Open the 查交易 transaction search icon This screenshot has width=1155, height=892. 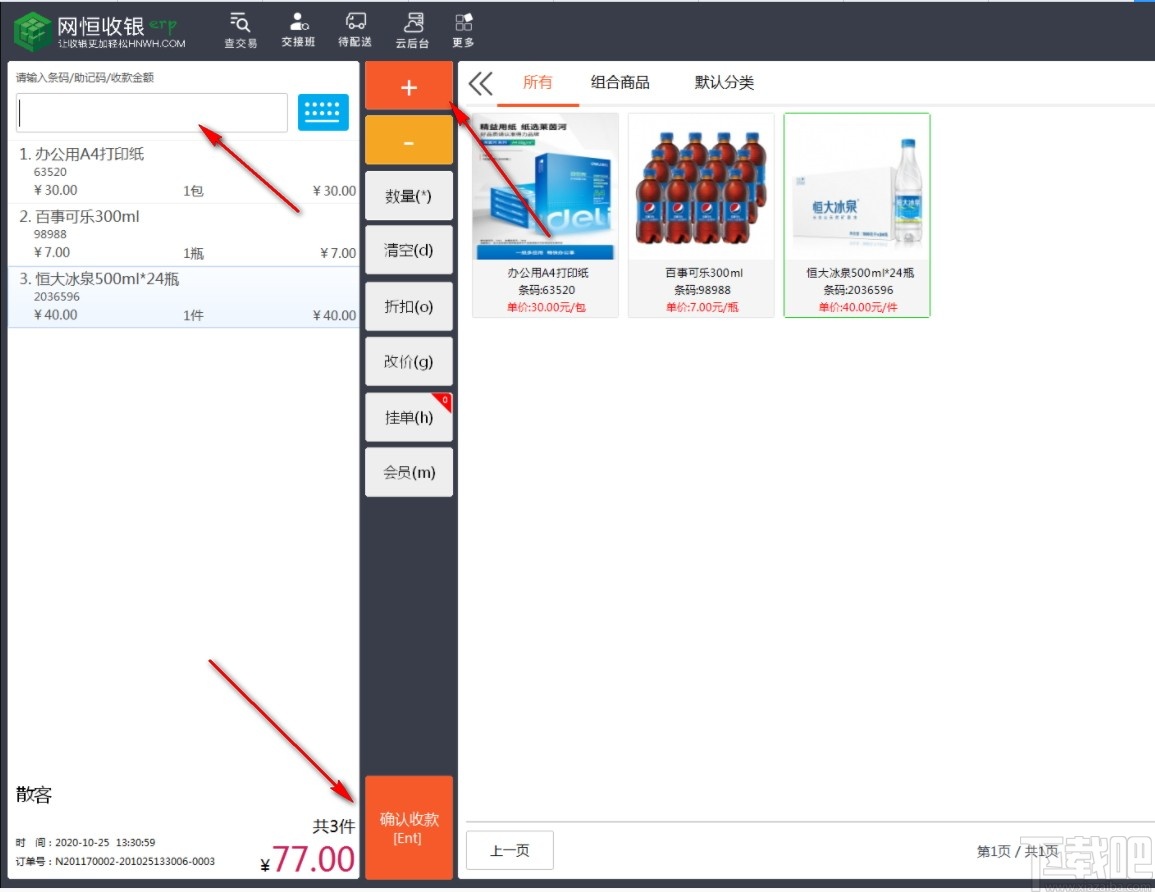[x=240, y=30]
